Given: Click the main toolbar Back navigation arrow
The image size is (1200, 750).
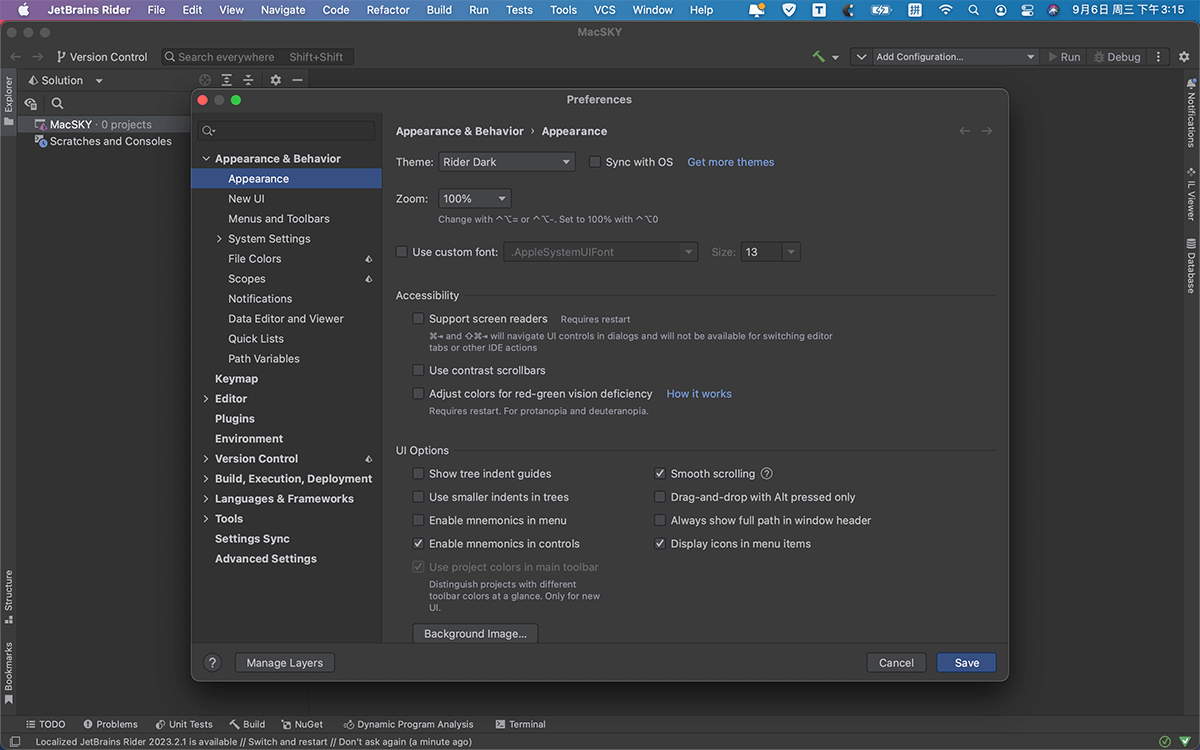Looking at the screenshot, I should (x=15, y=57).
